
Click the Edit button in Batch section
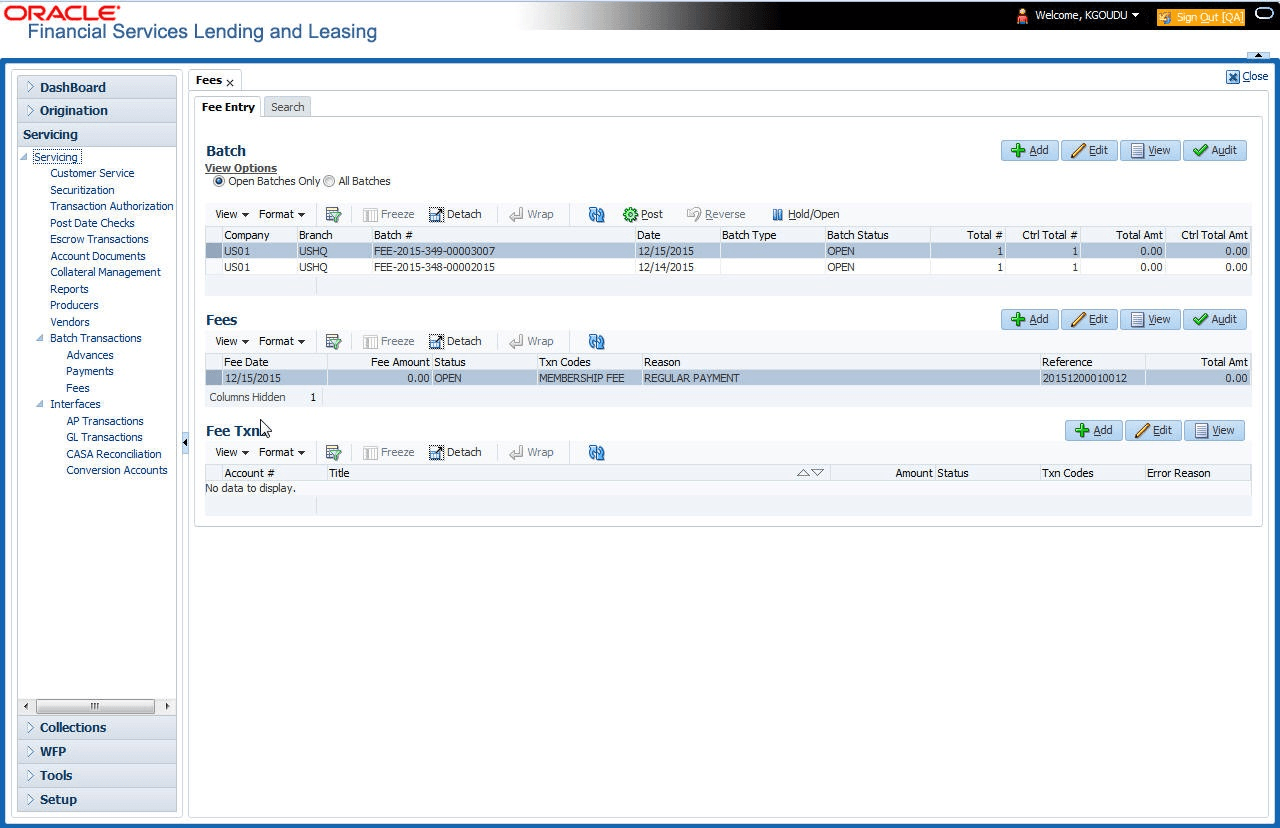(x=1089, y=150)
